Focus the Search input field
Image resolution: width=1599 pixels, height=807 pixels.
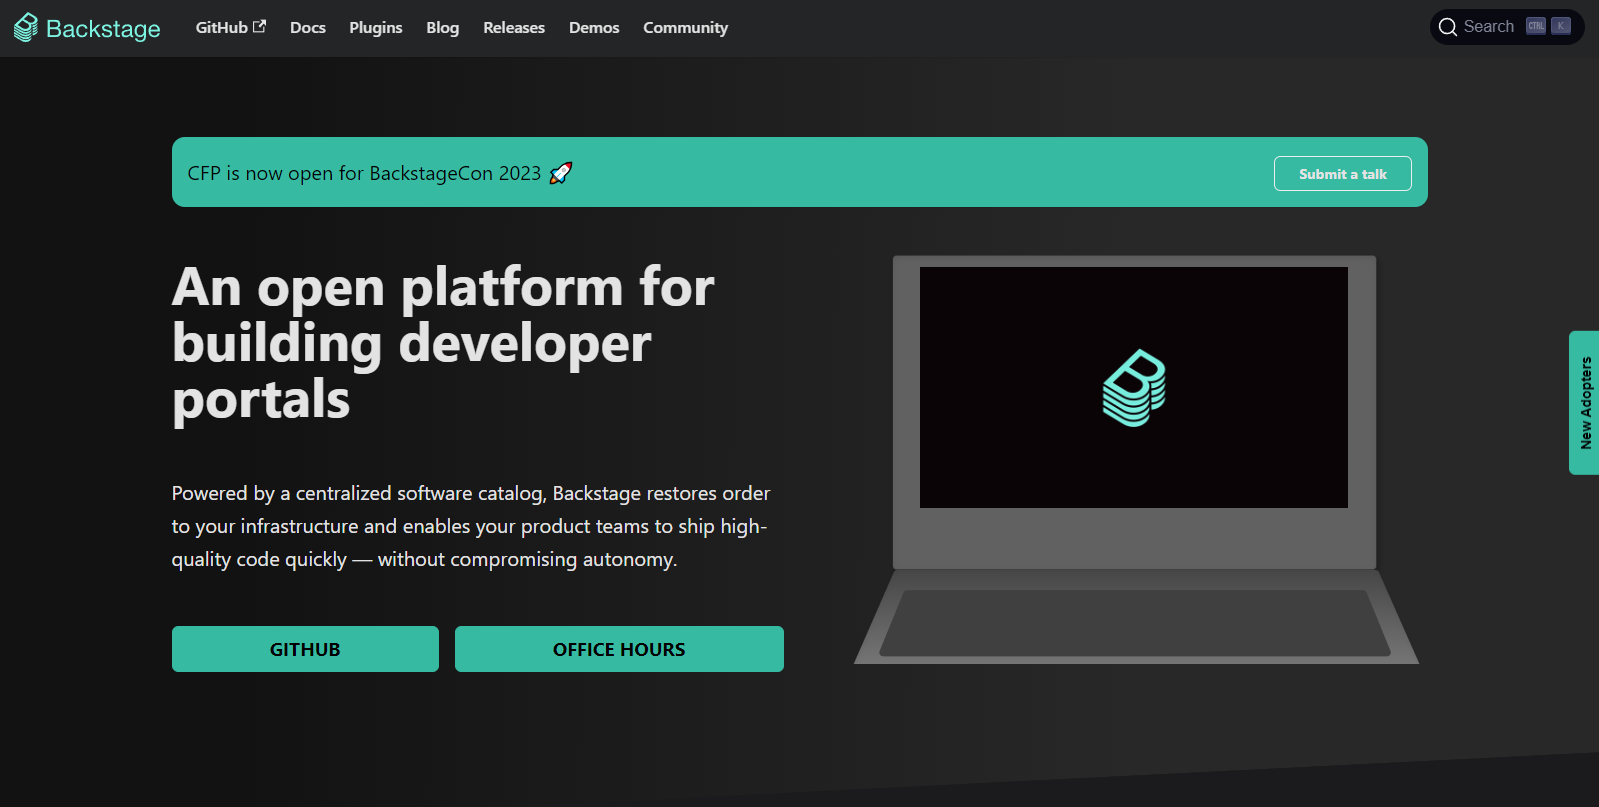(x=1507, y=27)
